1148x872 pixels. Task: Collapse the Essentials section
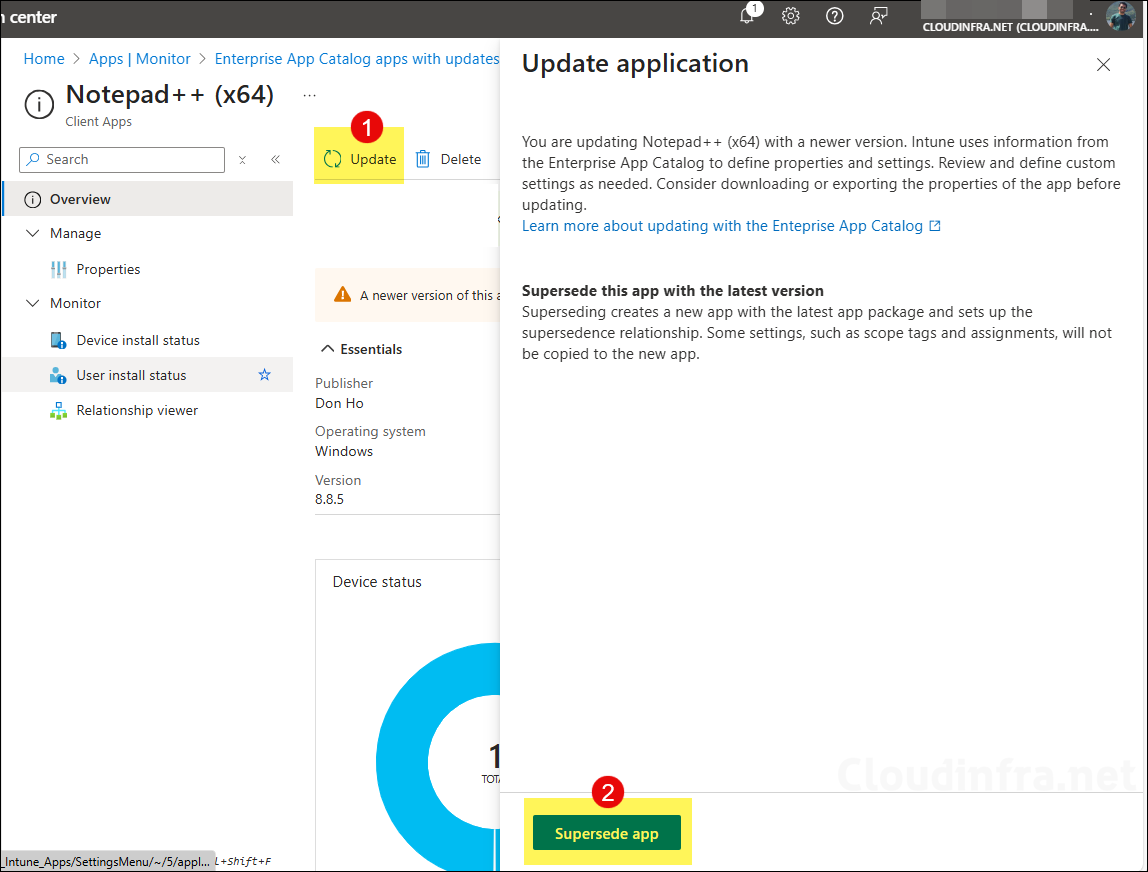327,349
